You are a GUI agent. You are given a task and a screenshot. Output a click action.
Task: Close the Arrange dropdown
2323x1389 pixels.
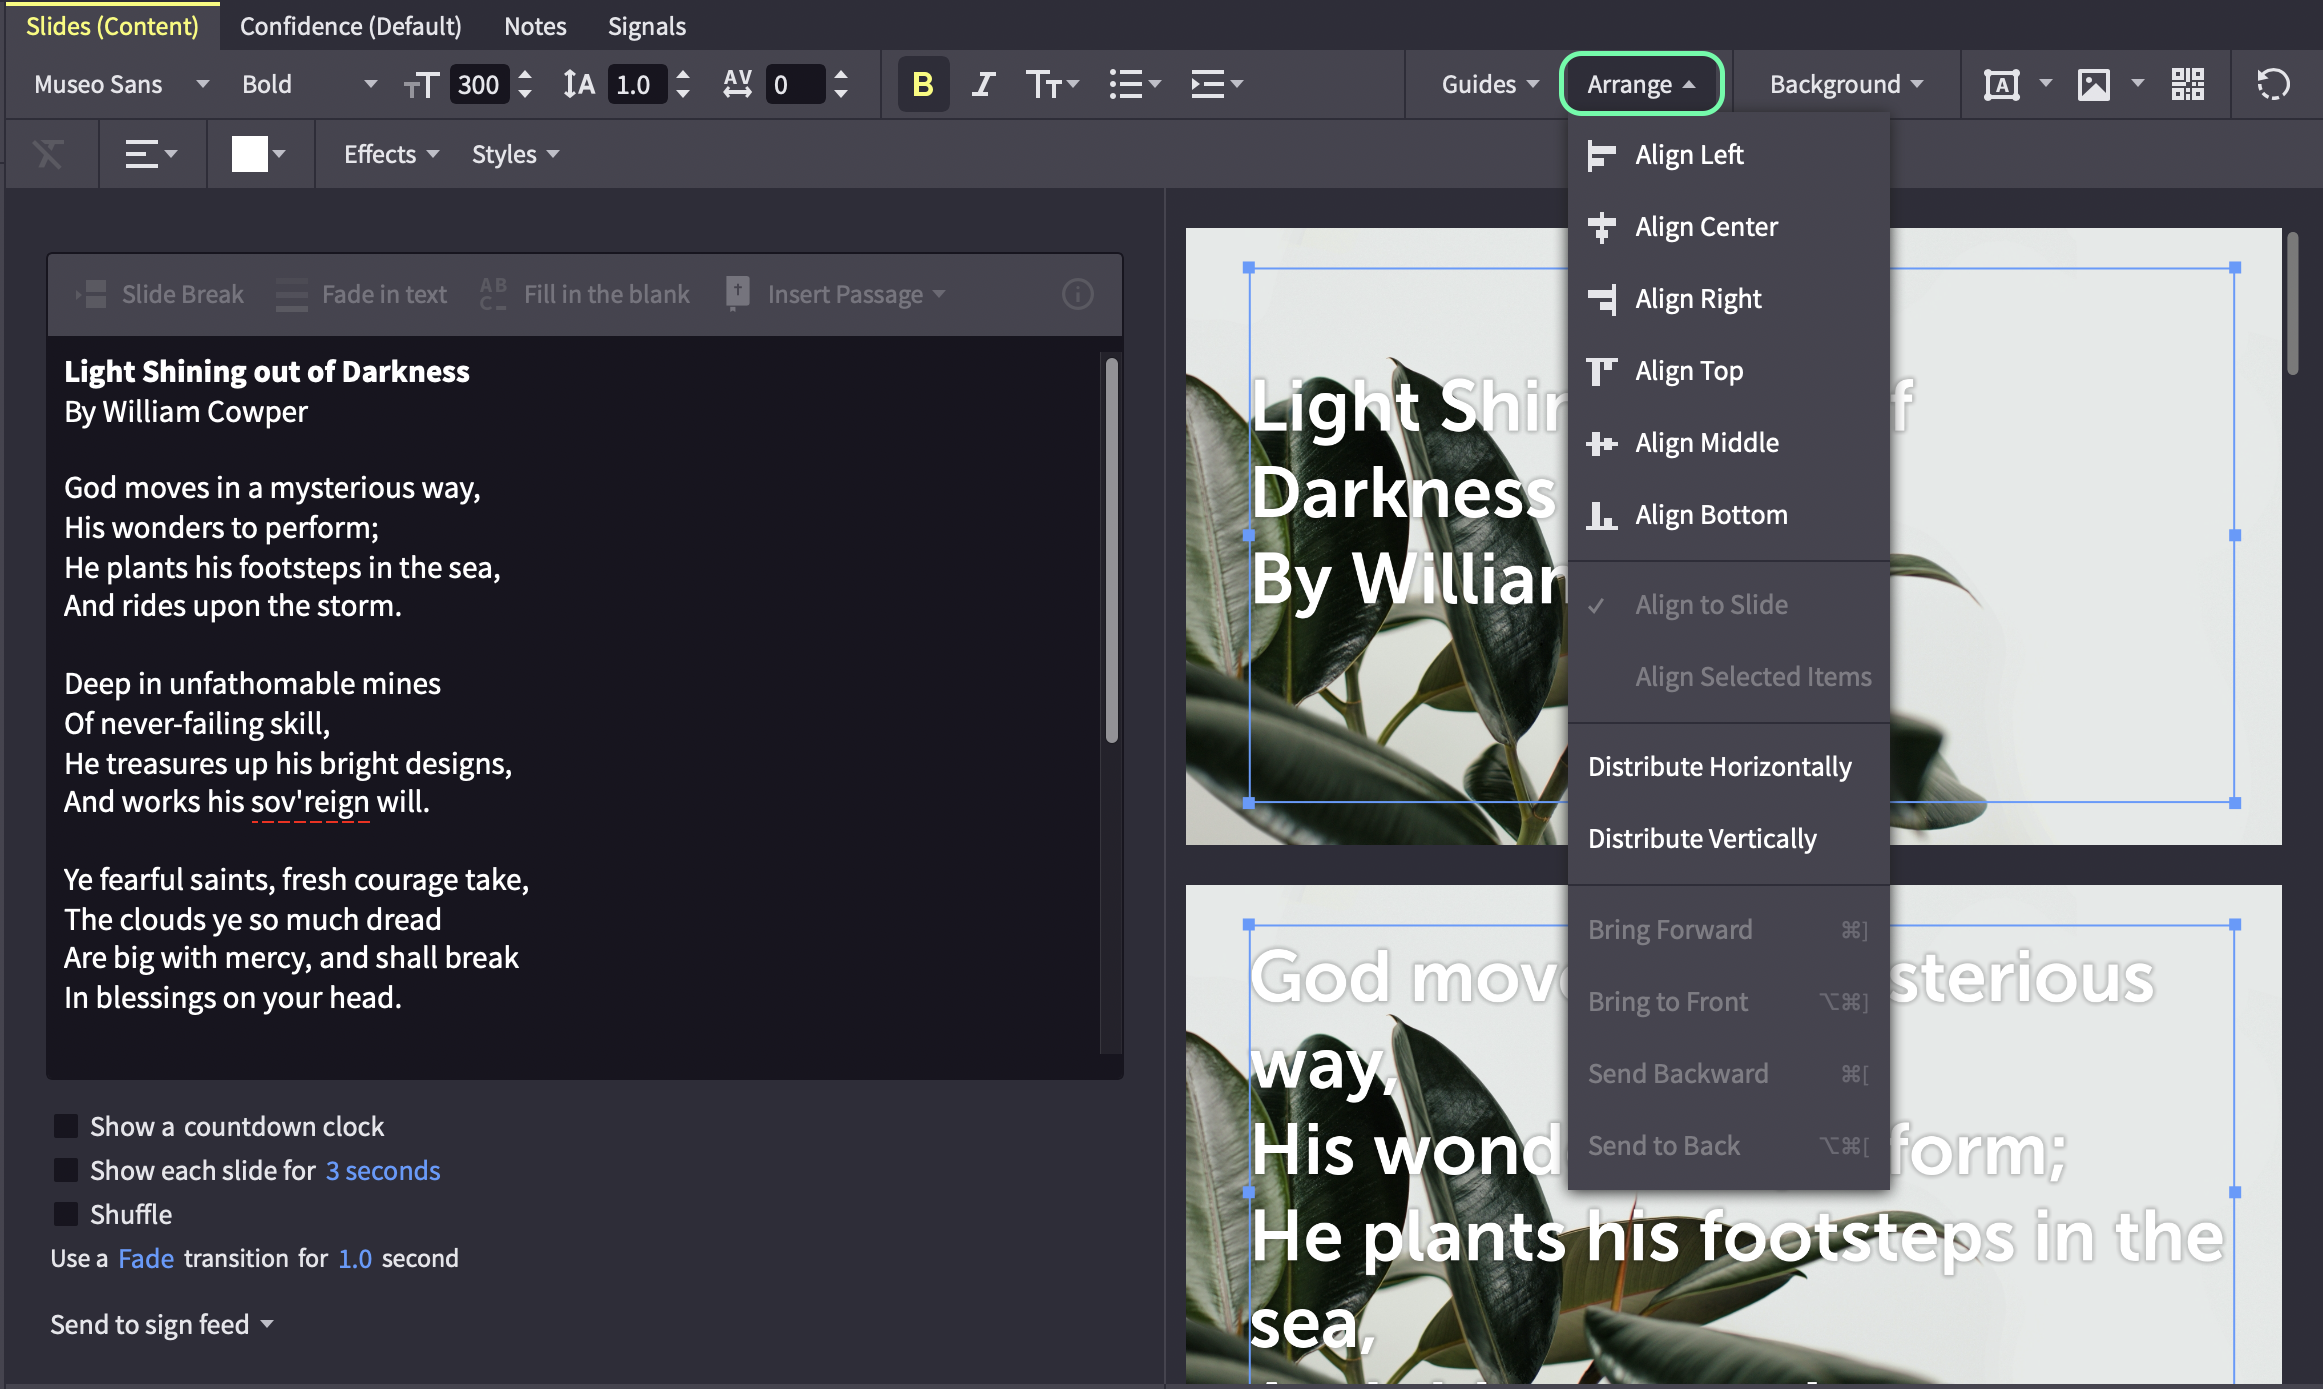pos(1641,85)
